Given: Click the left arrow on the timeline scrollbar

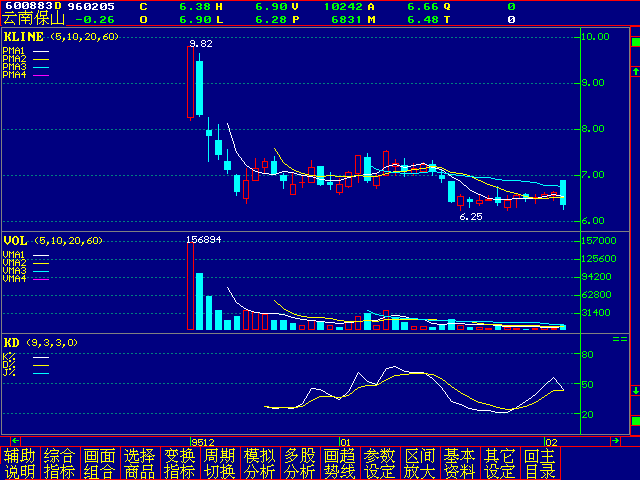Looking at the screenshot, I should point(15,440).
